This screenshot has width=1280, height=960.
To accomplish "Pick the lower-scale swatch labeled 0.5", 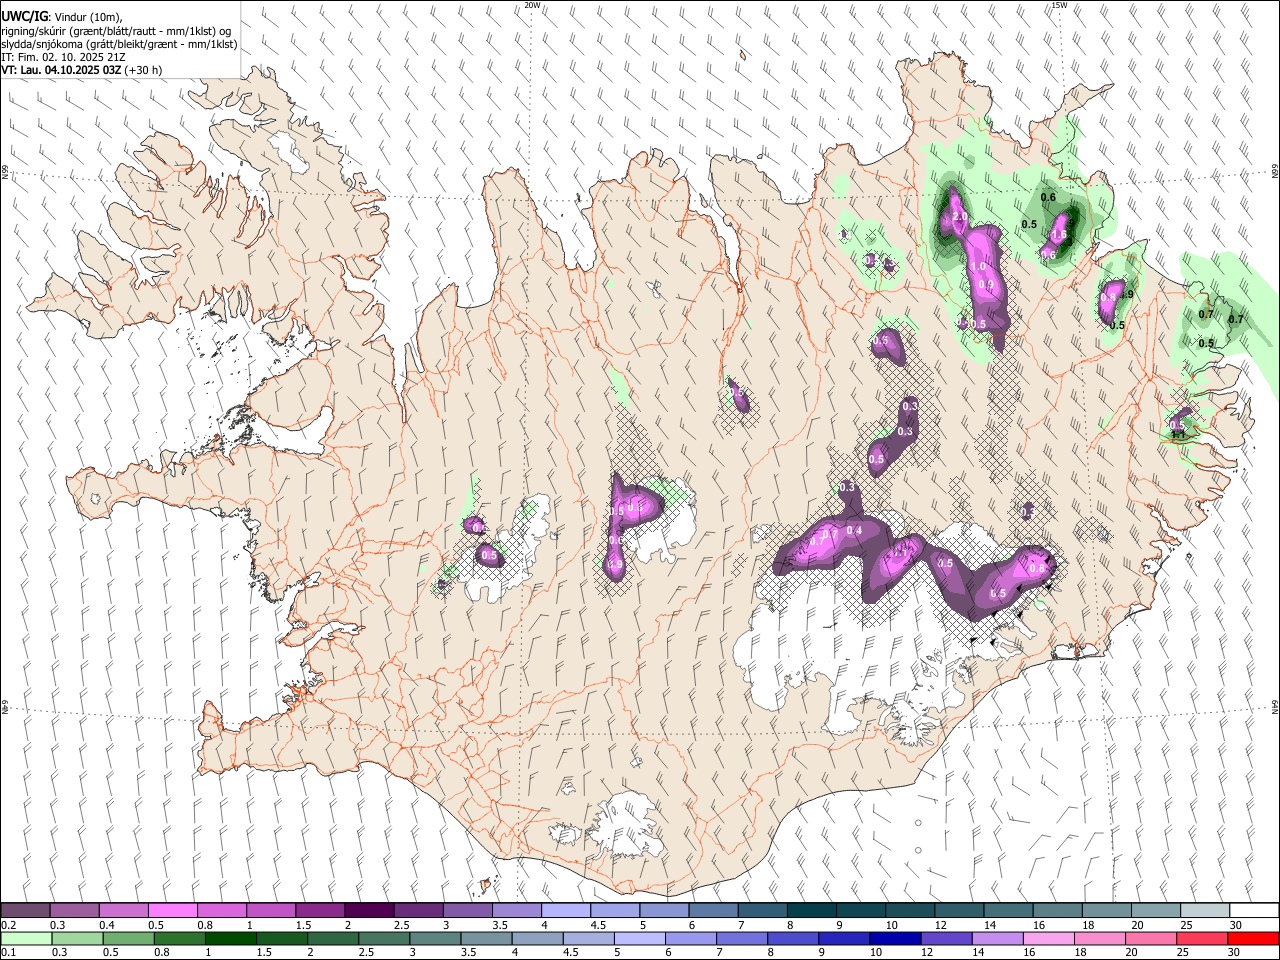I will (x=128, y=938).
